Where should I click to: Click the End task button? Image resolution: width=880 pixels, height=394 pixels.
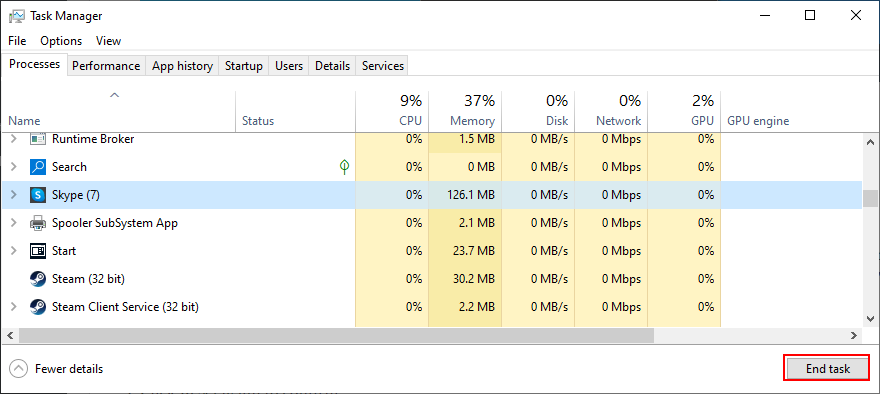click(828, 369)
